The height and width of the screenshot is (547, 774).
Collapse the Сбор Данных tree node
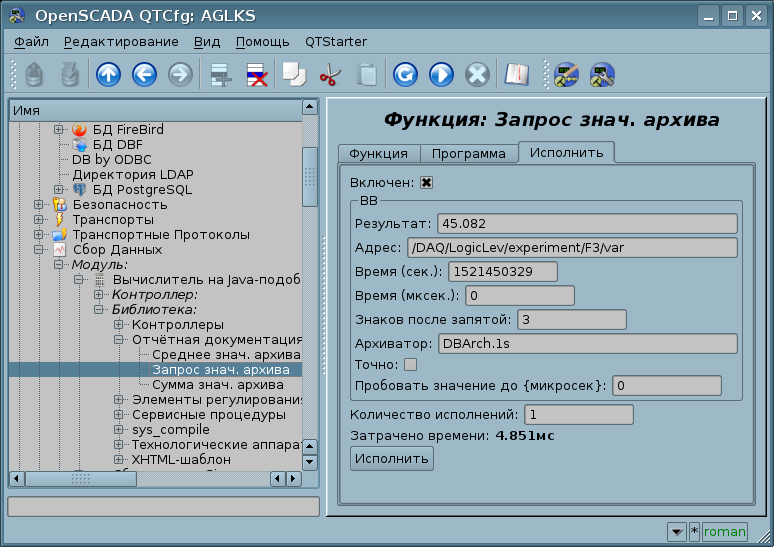39,250
